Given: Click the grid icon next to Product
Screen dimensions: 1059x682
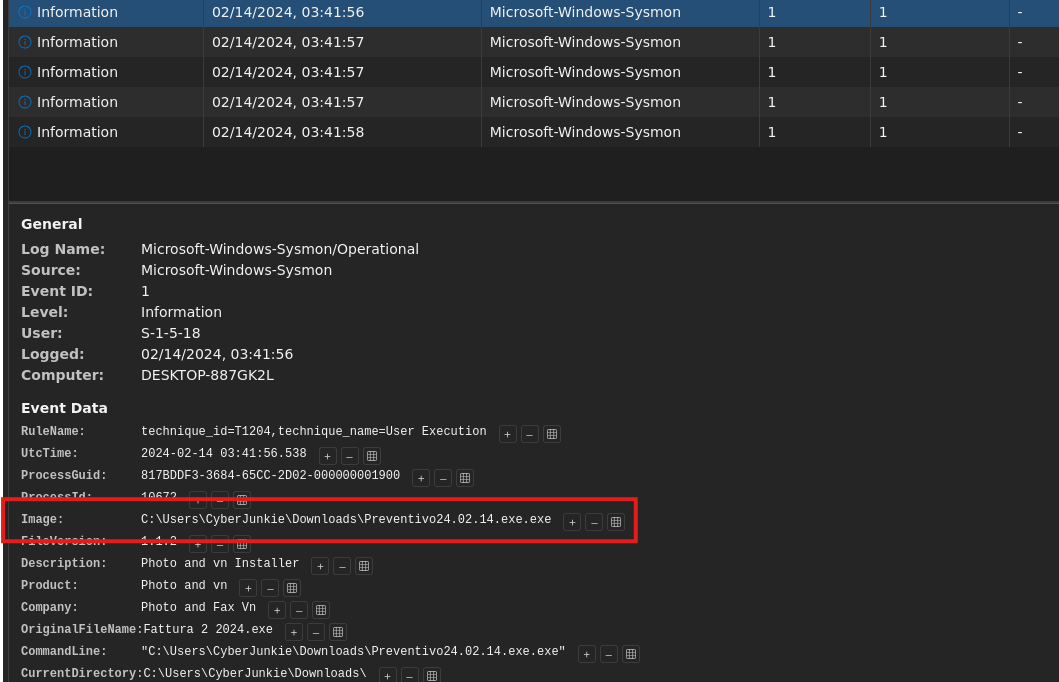Looking at the screenshot, I should point(292,588).
